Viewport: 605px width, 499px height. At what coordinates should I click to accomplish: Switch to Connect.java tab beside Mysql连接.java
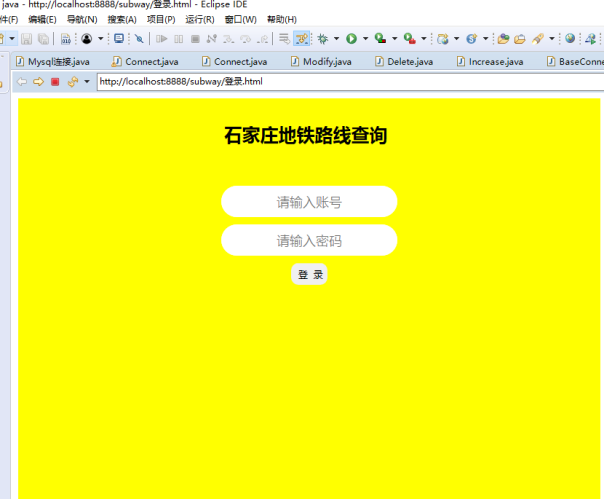tap(145, 62)
